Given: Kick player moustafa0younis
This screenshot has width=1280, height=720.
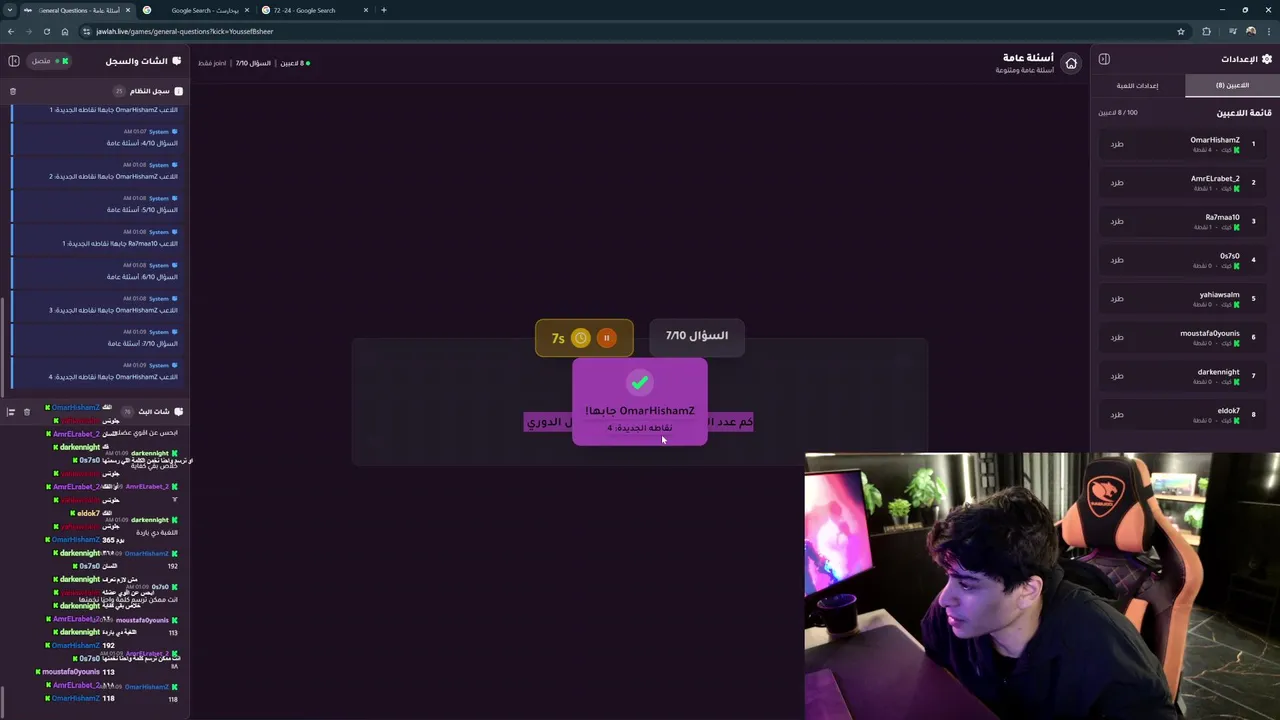Looking at the screenshot, I should pyautogui.click(x=1117, y=337).
